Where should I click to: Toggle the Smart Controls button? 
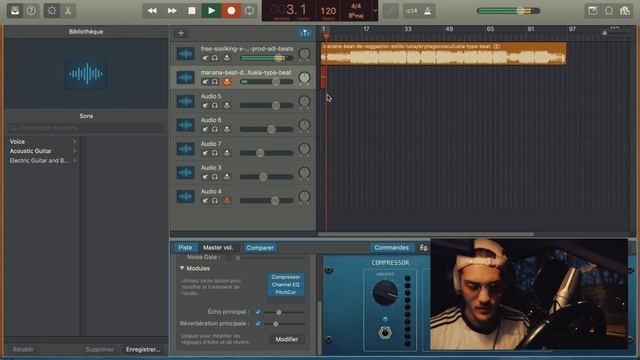[x=52, y=11]
